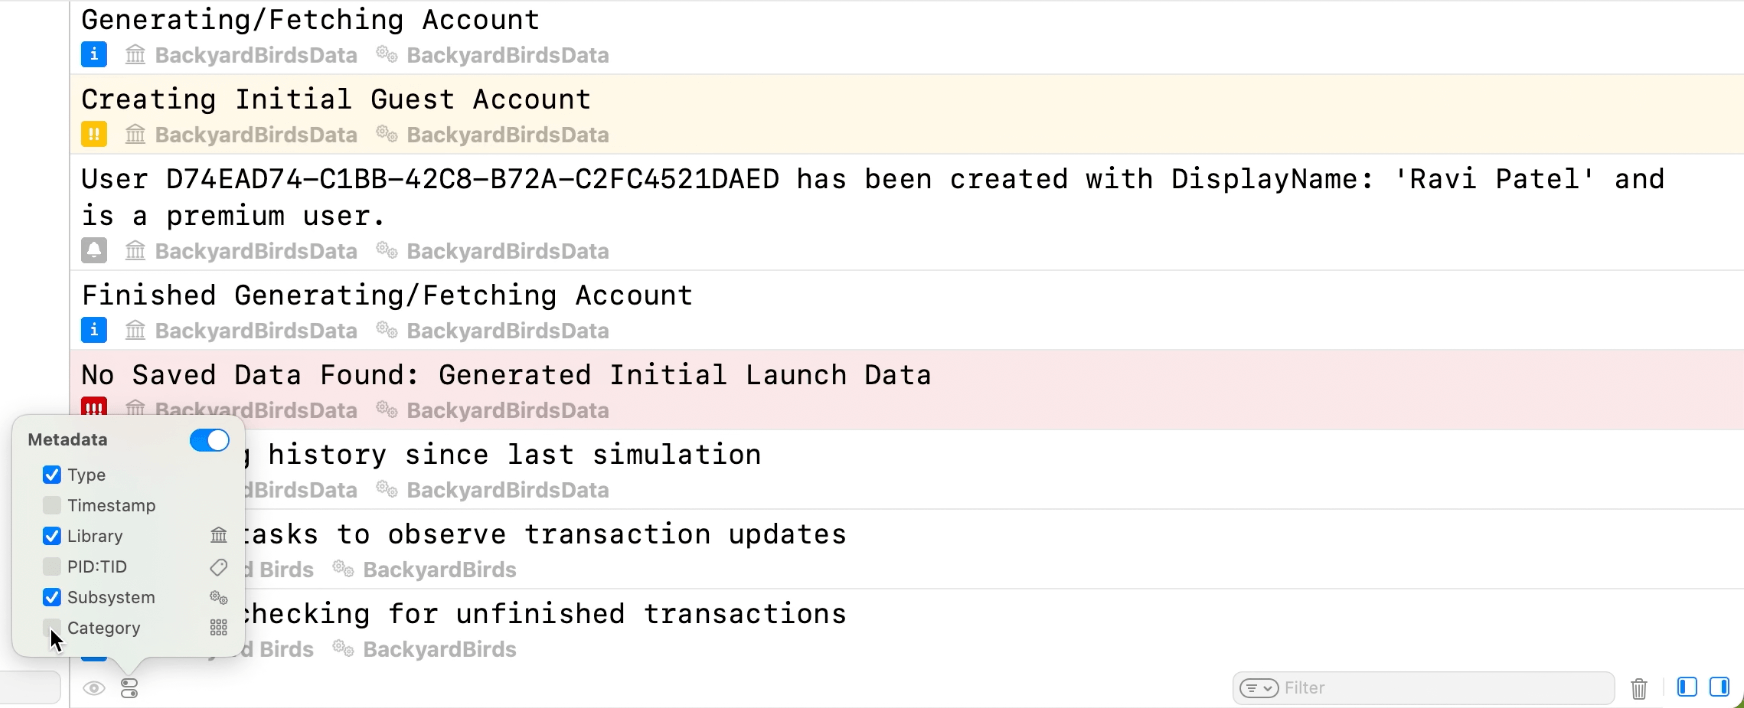Toggle the right console pane icon
This screenshot has width=1744, height=708.
(x=1719, y=687)
